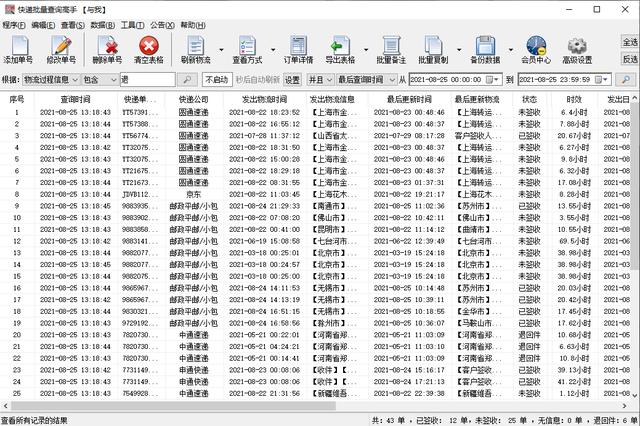Click the 导出表格 icon

pyautogui.click(x=340, y=47)
